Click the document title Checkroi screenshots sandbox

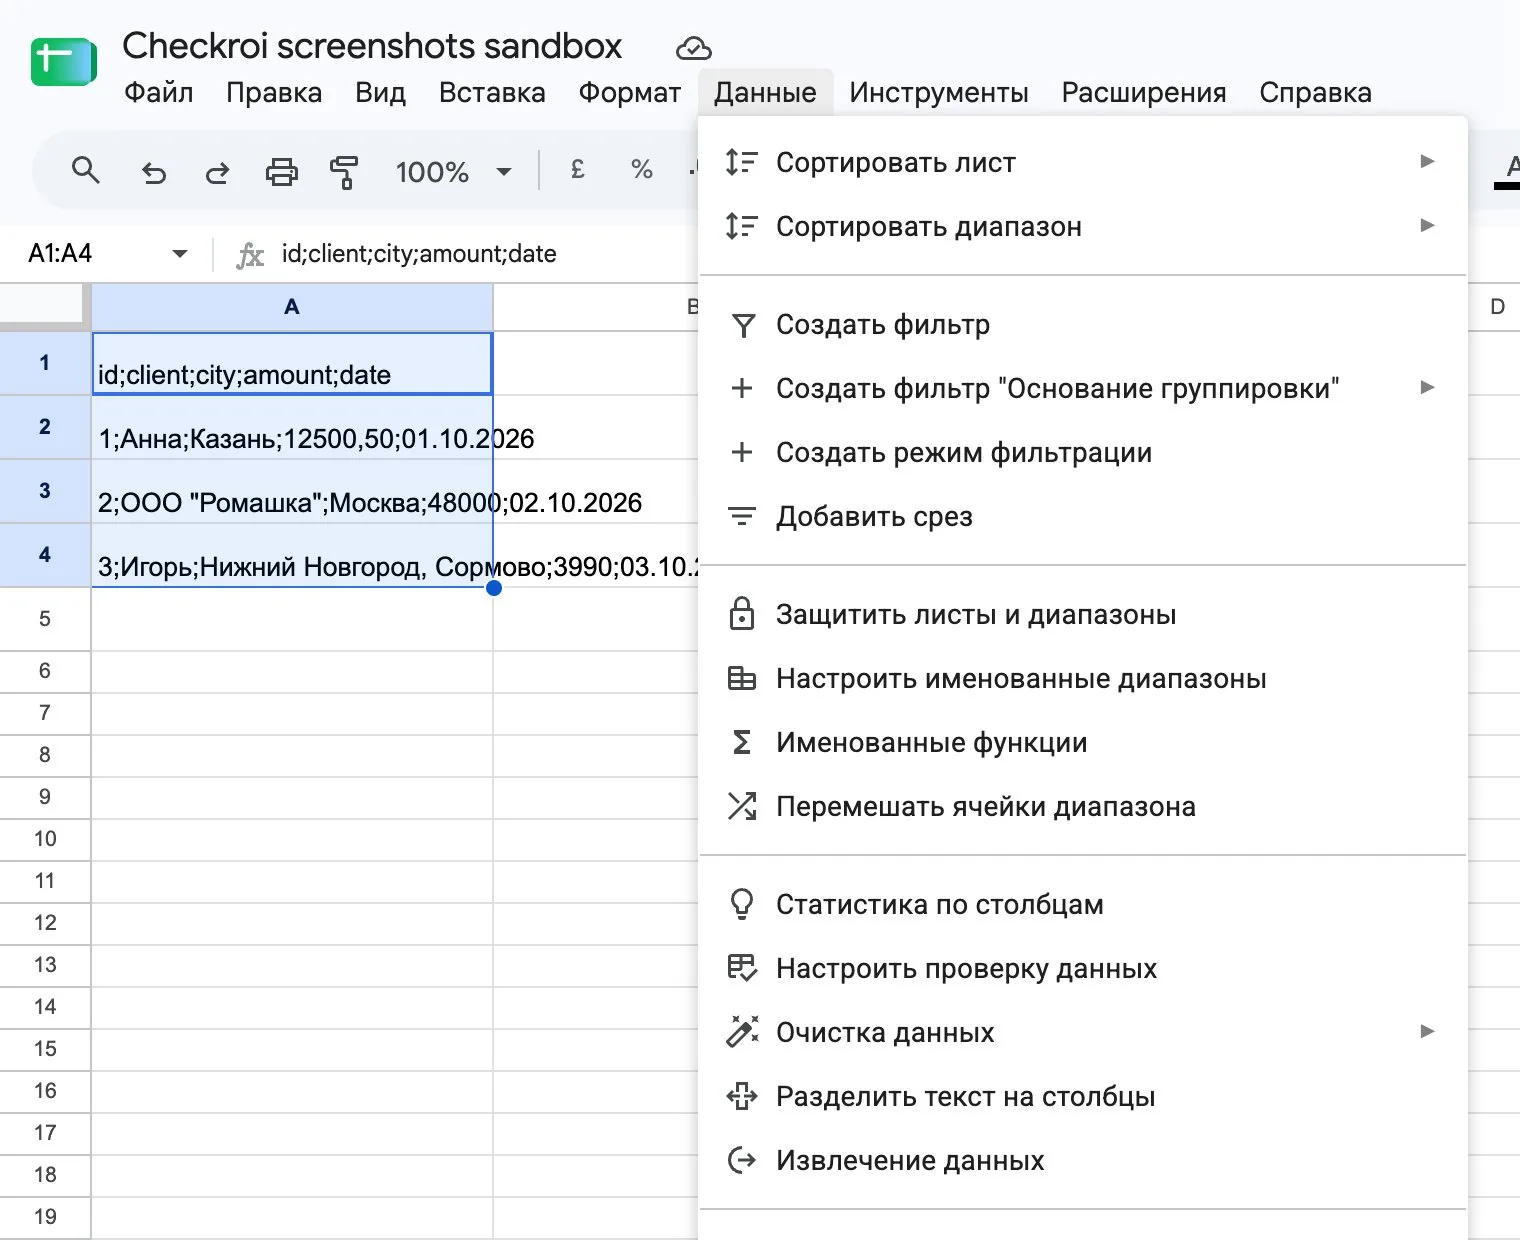click(372, 46)
